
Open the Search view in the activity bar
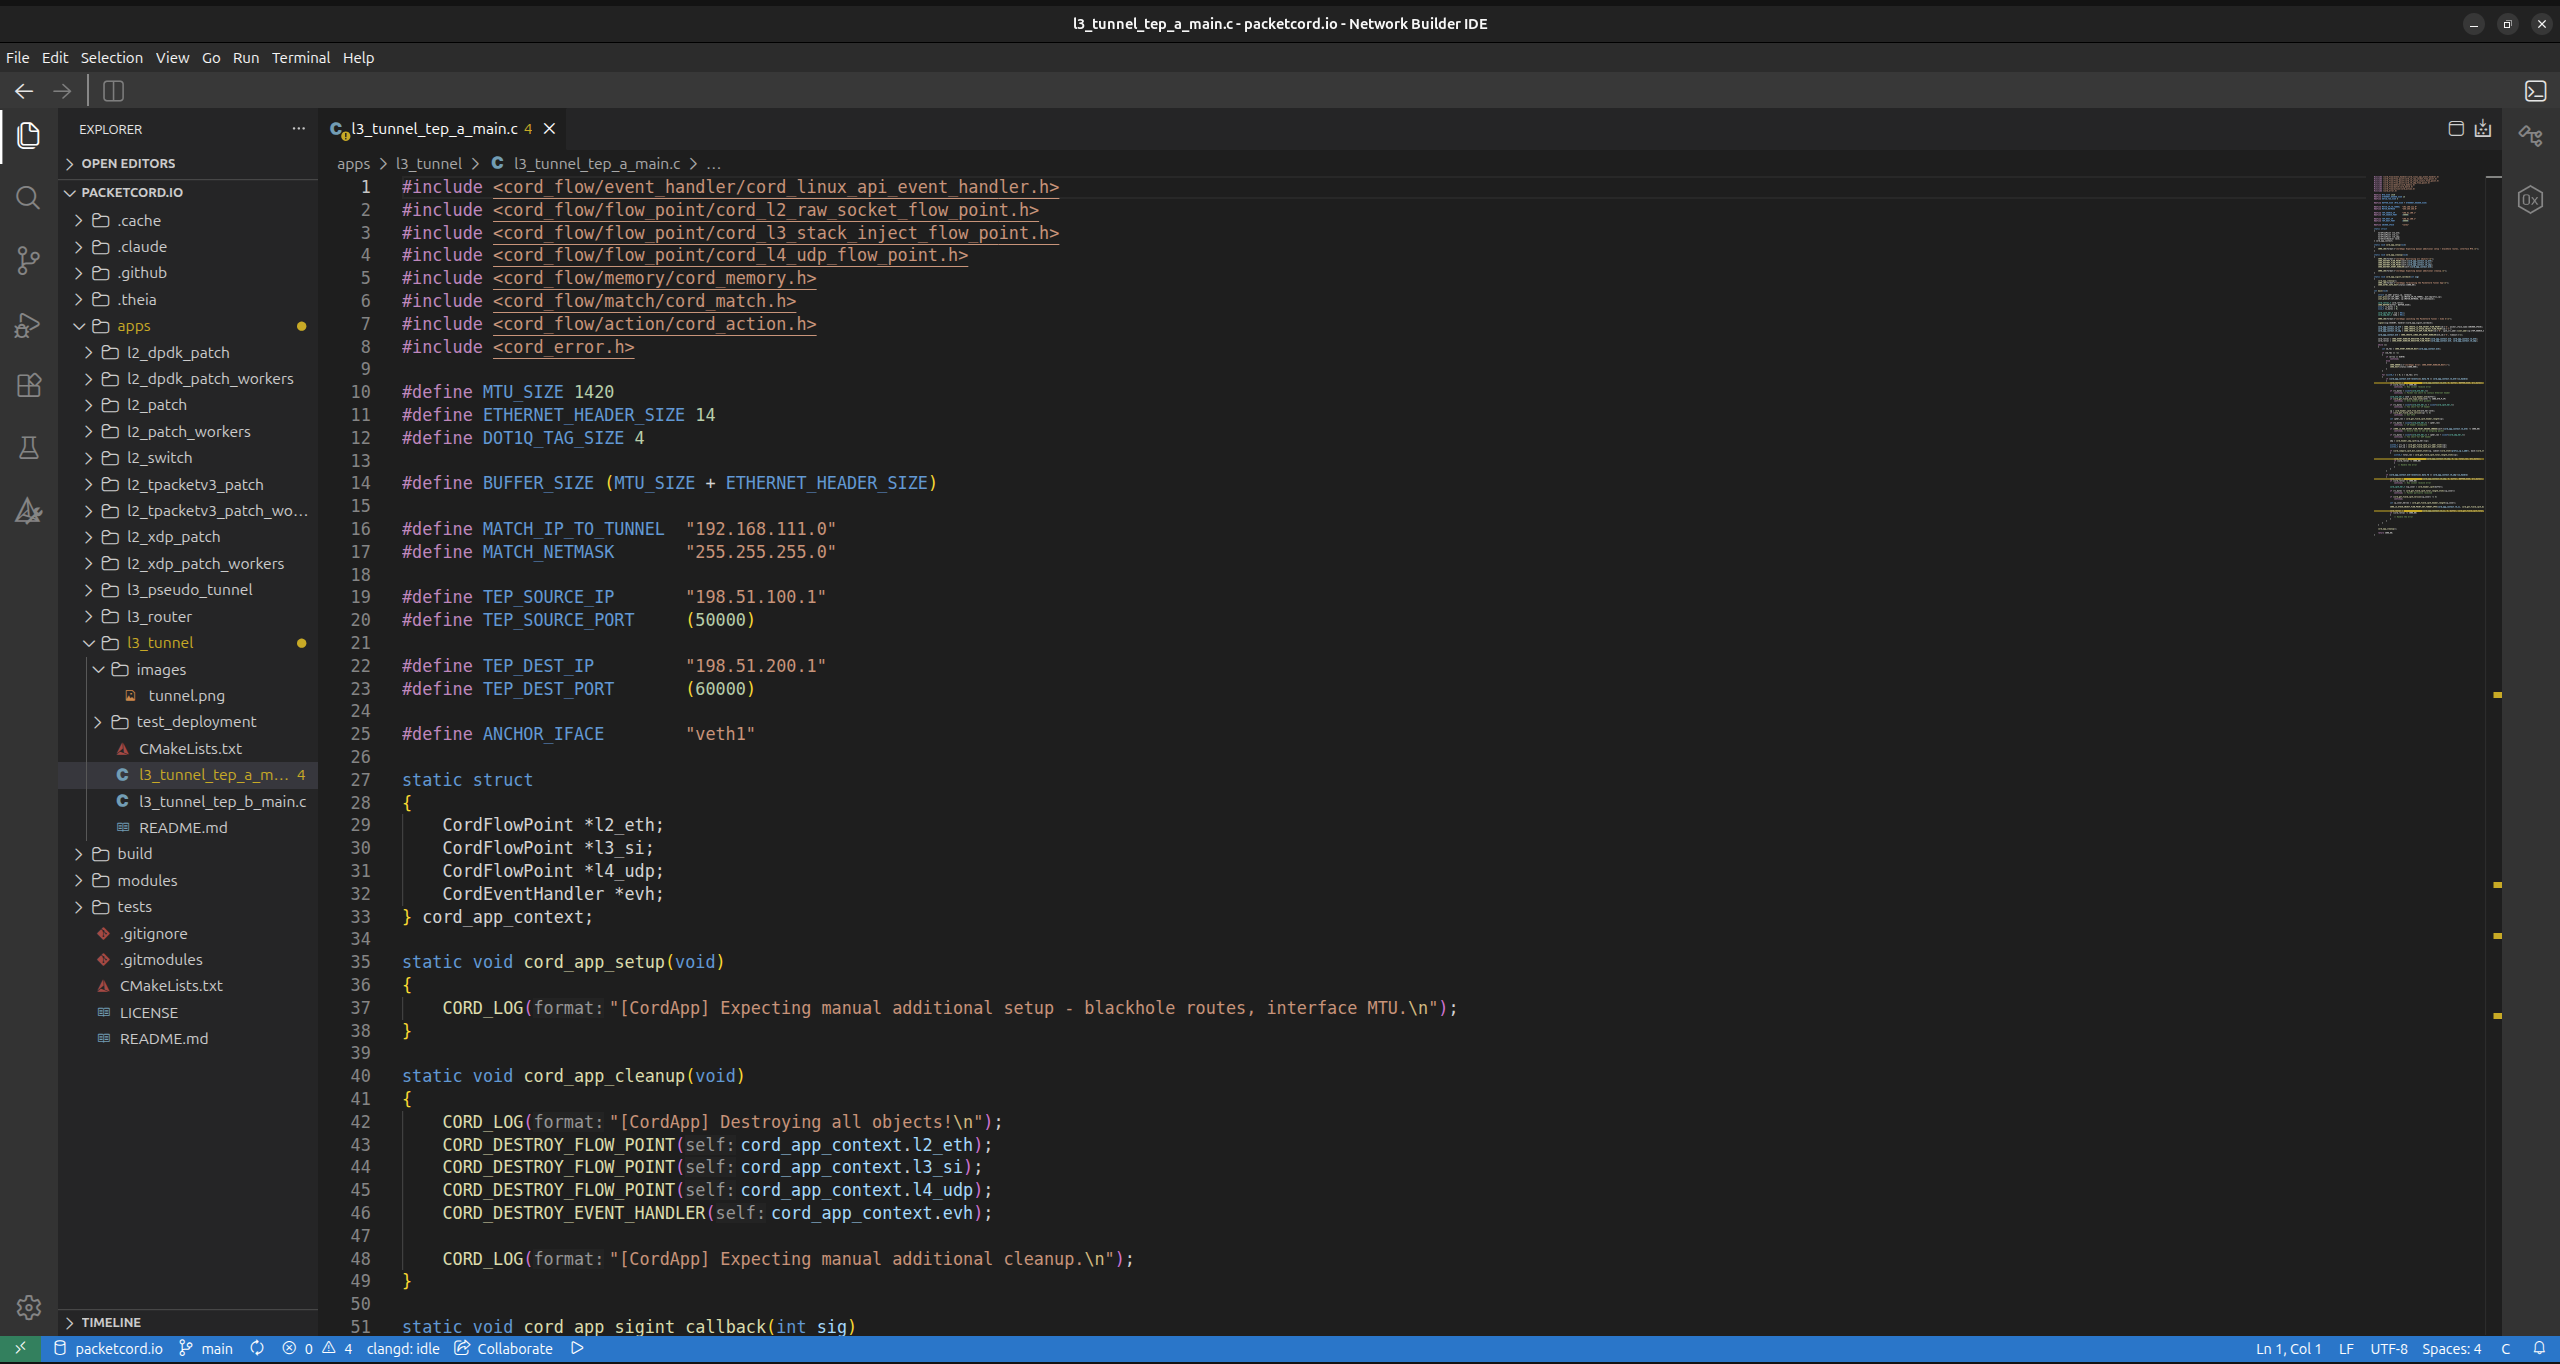pos(28,197)
